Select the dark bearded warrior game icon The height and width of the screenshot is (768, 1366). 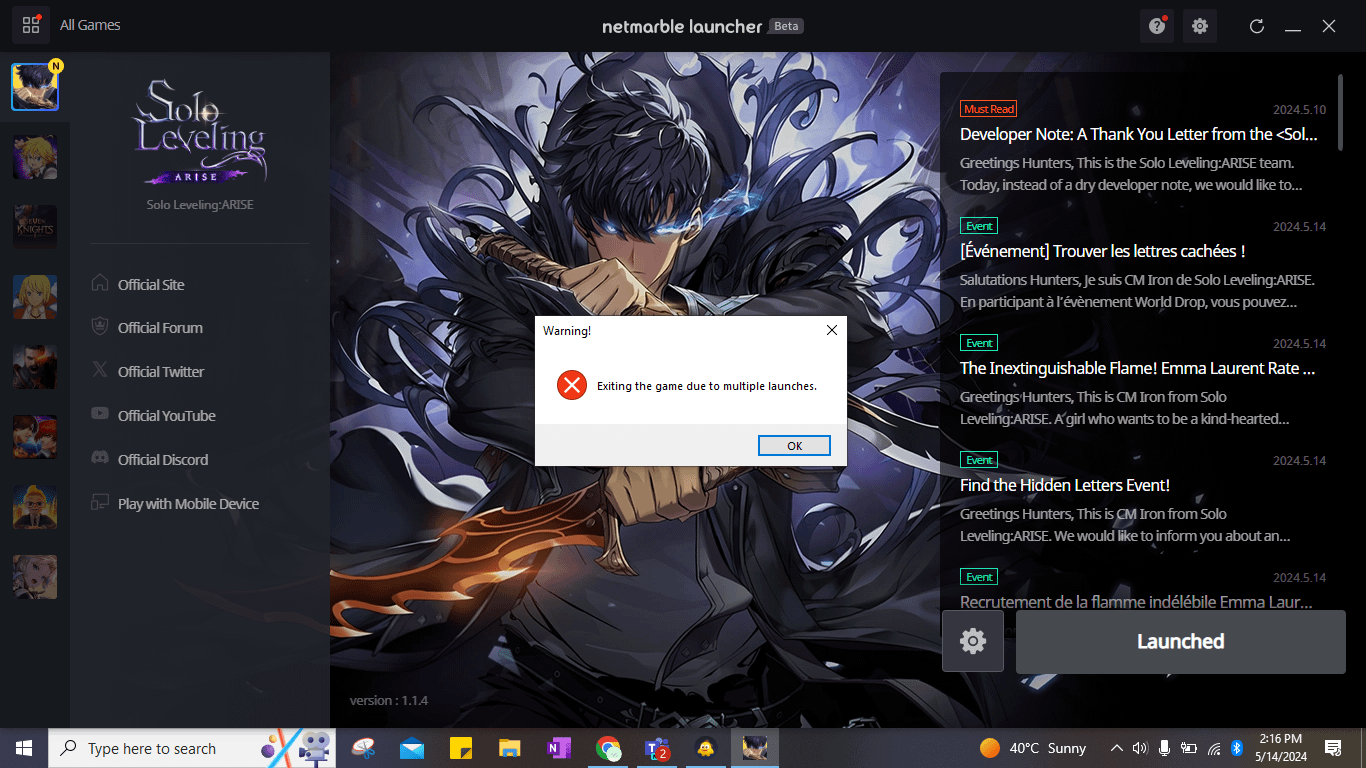pos(35,367)
